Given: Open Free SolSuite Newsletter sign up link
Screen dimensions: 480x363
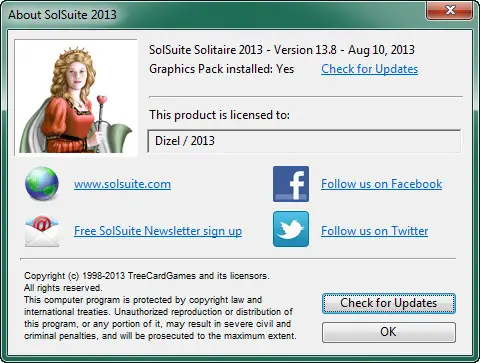Looking at the screenshot, I should click(158, 231).
